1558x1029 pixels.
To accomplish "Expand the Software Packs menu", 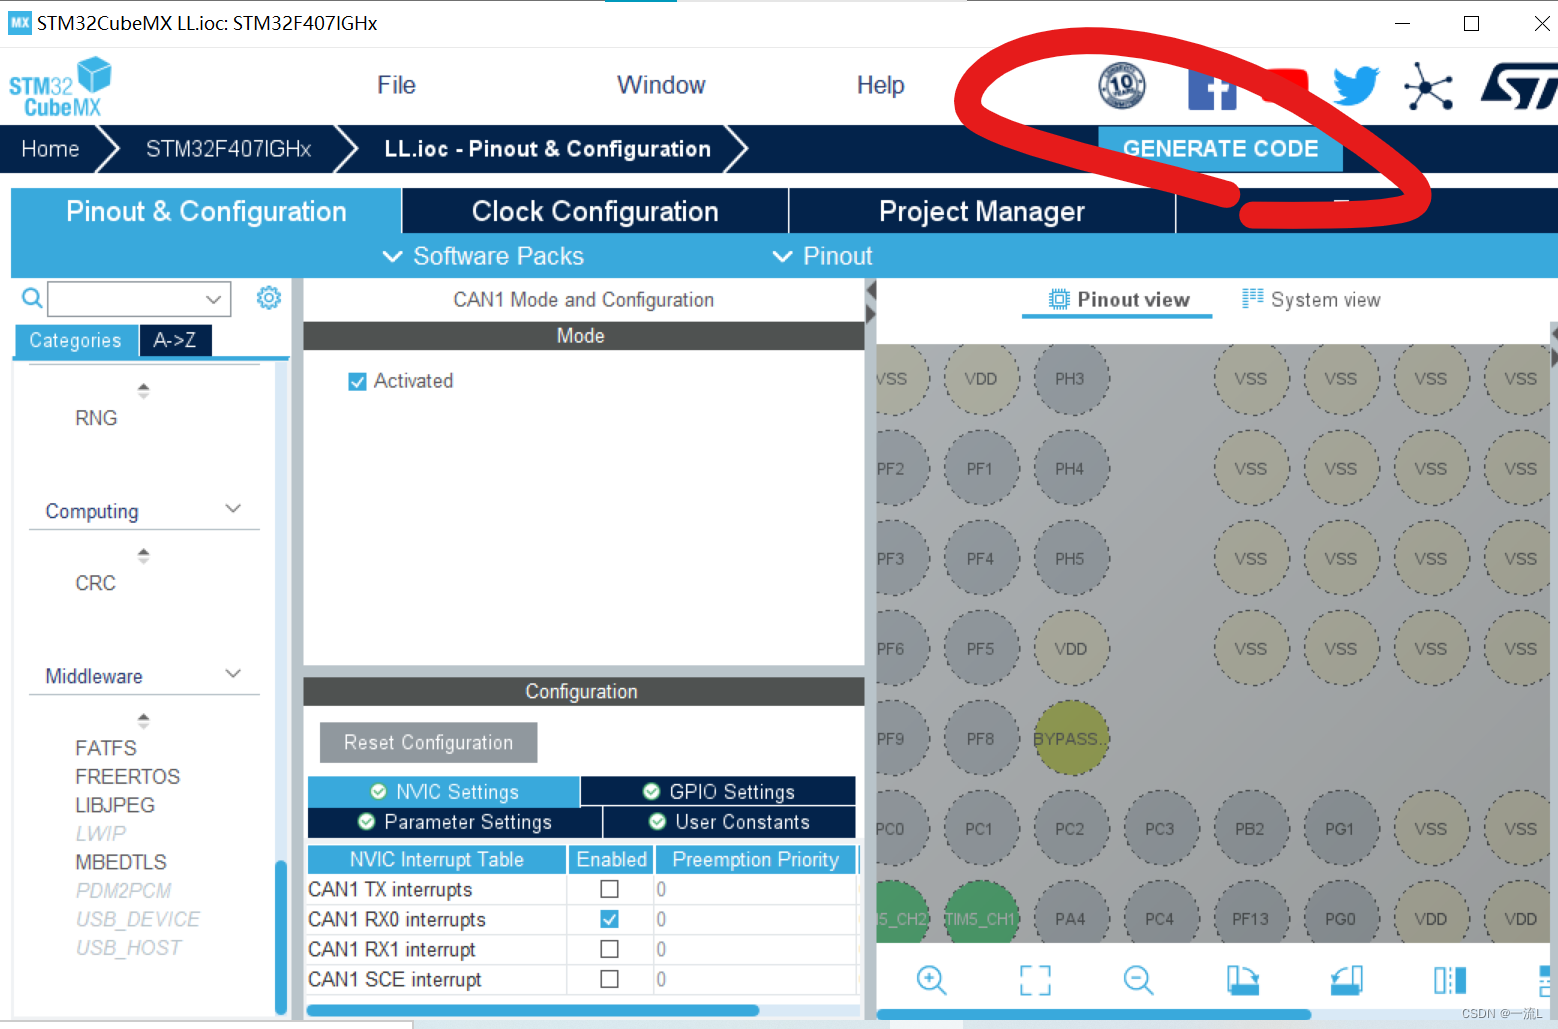I will click(x=483, y=256).
